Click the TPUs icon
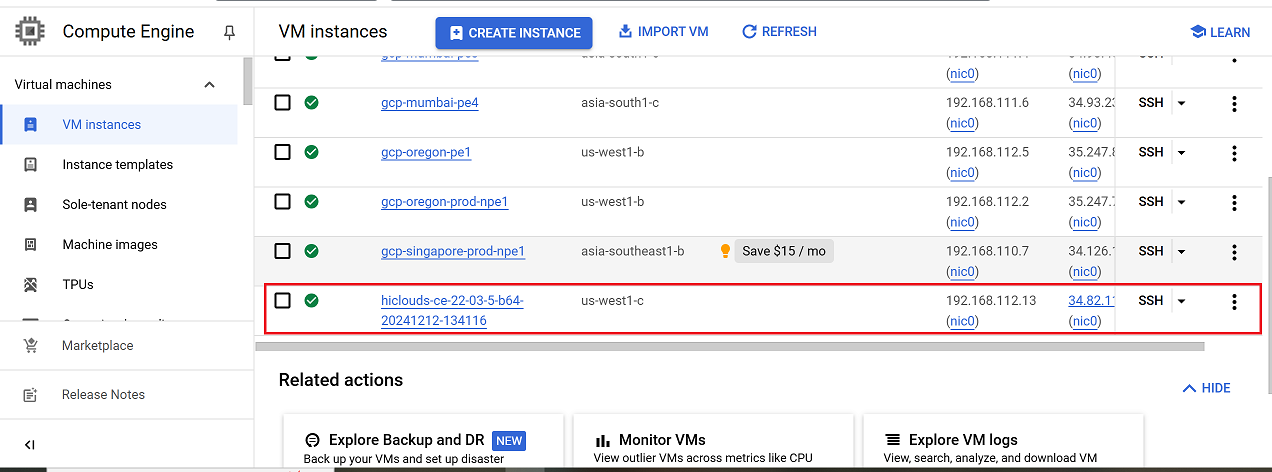This screenshot has height=472, width=1272. point(30,285)
